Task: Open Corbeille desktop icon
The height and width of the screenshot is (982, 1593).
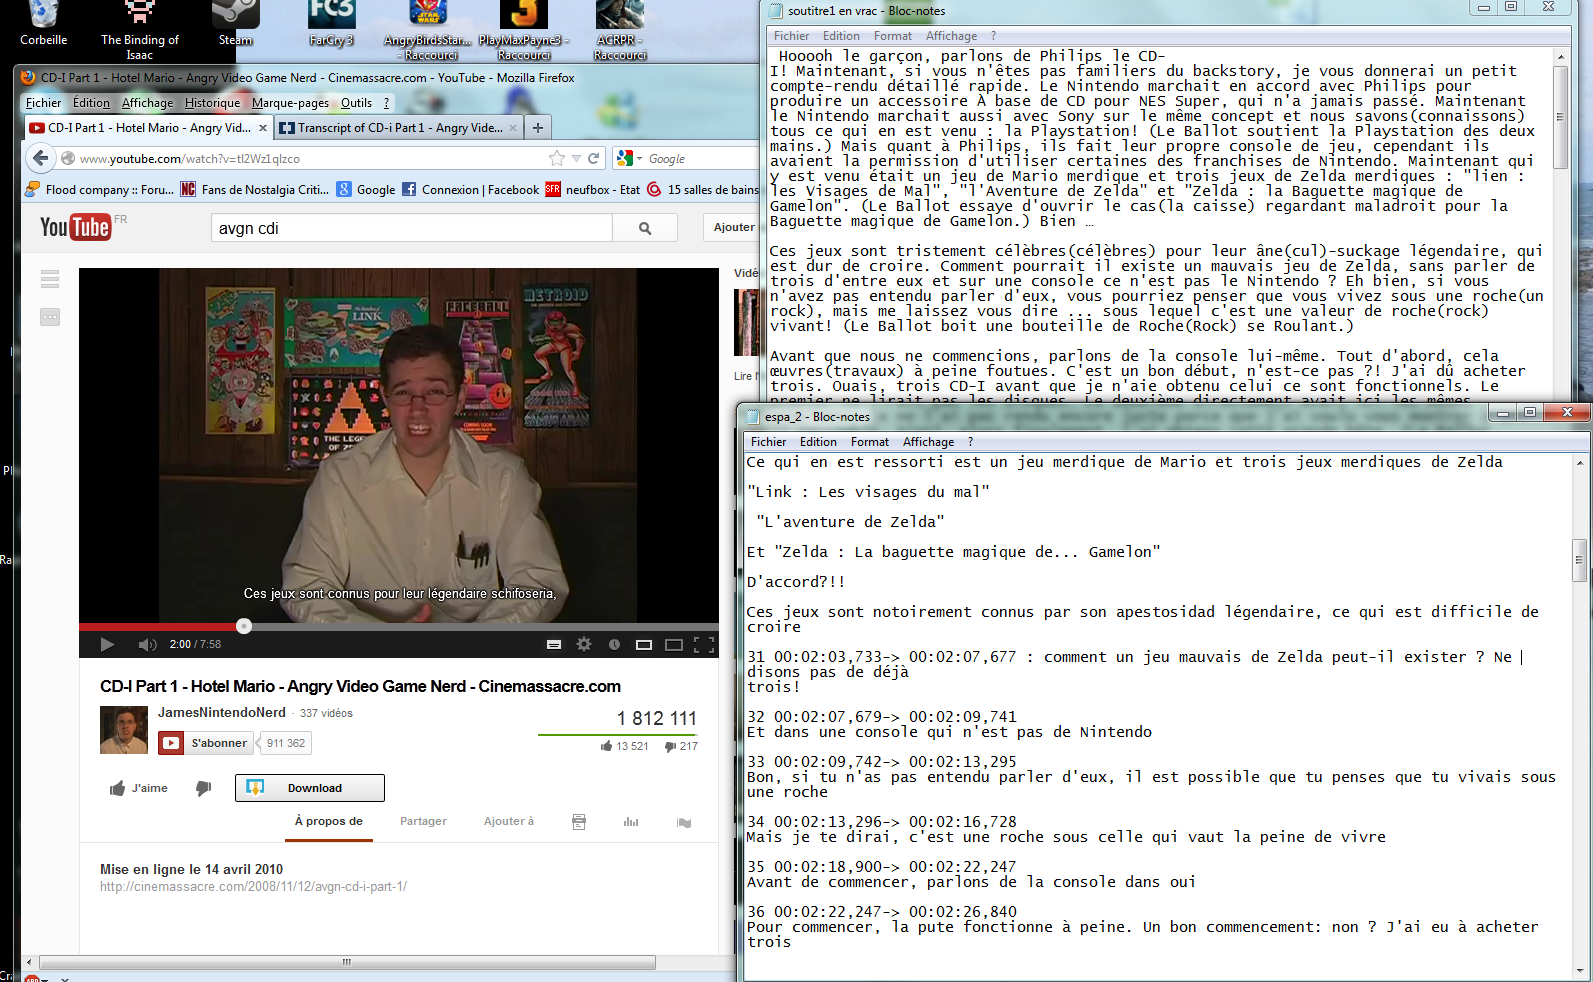Action: [43, 24]
